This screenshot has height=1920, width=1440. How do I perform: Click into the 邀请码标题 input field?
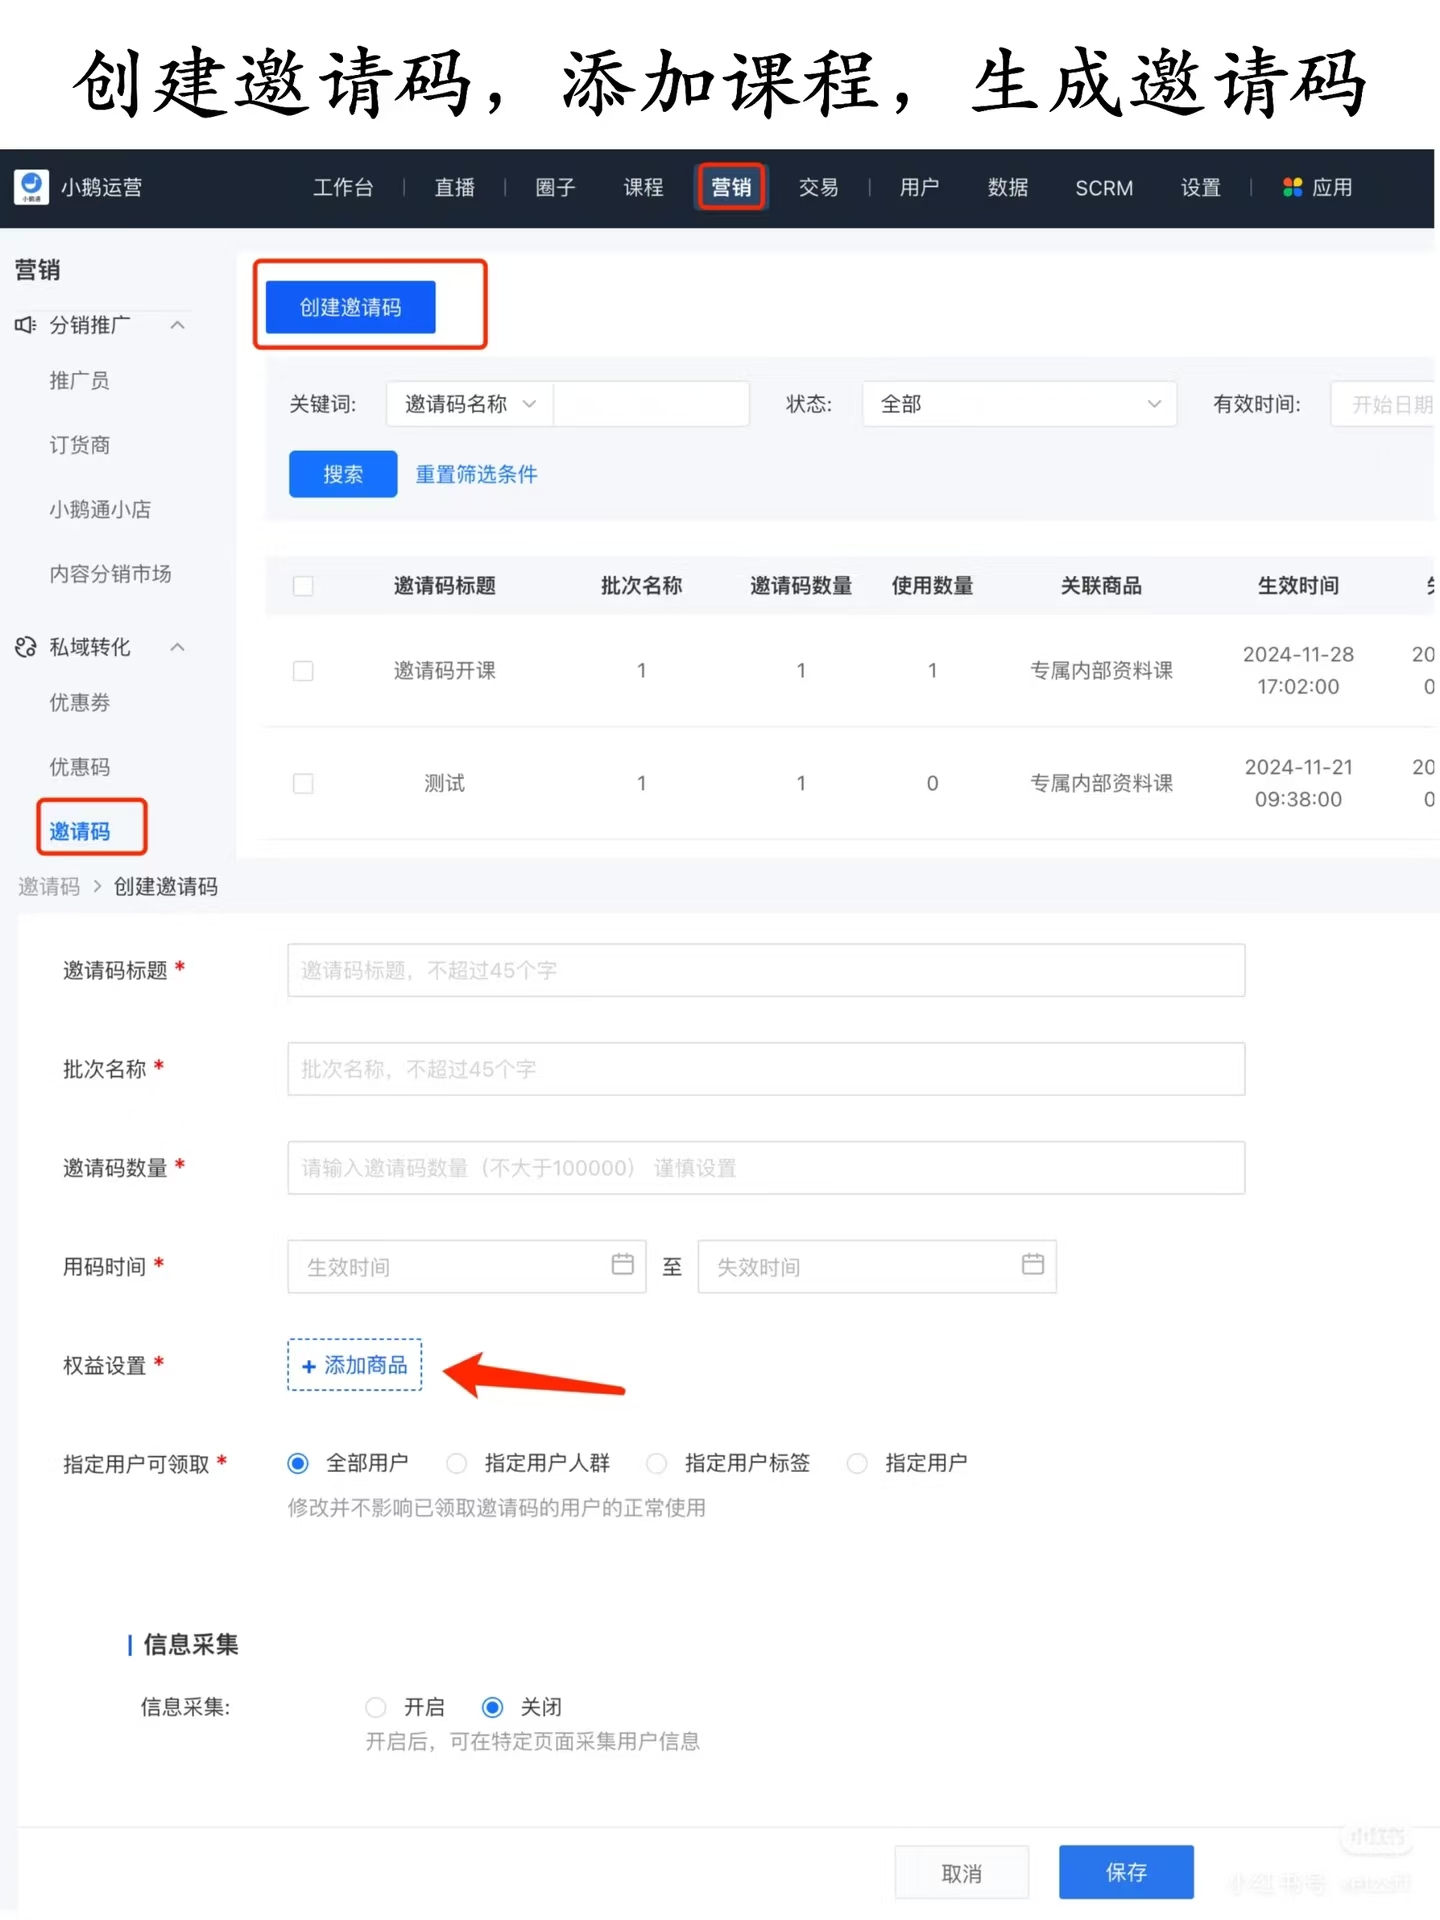tap(765, 970)
